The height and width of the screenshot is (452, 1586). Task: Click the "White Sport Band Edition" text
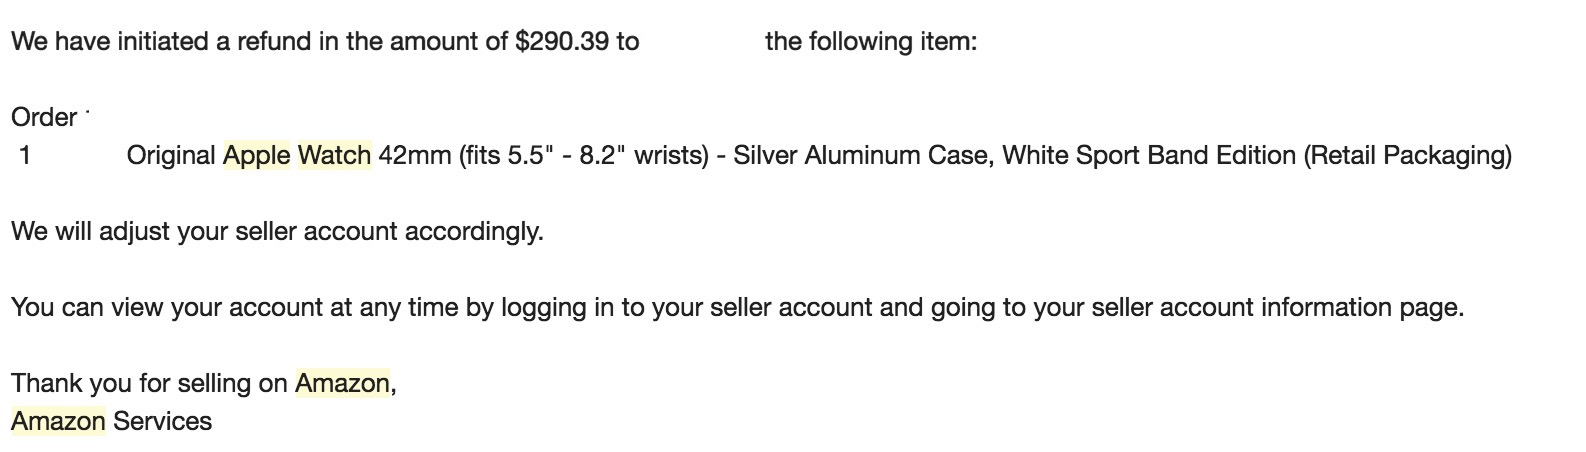coord(1149,156)
